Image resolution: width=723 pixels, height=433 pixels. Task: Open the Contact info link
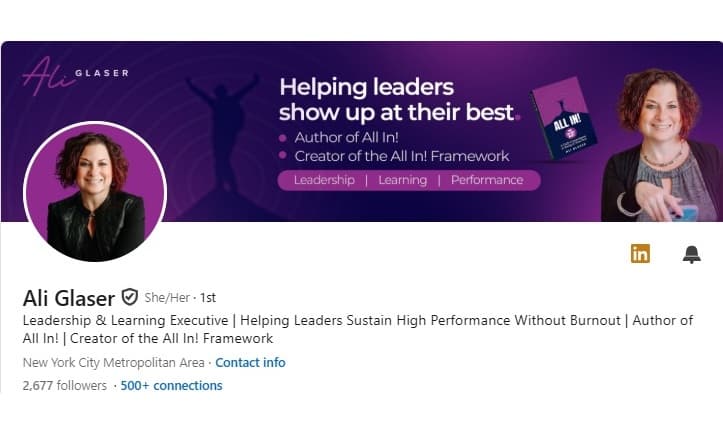pyautogui.click(x=250, y=362)
